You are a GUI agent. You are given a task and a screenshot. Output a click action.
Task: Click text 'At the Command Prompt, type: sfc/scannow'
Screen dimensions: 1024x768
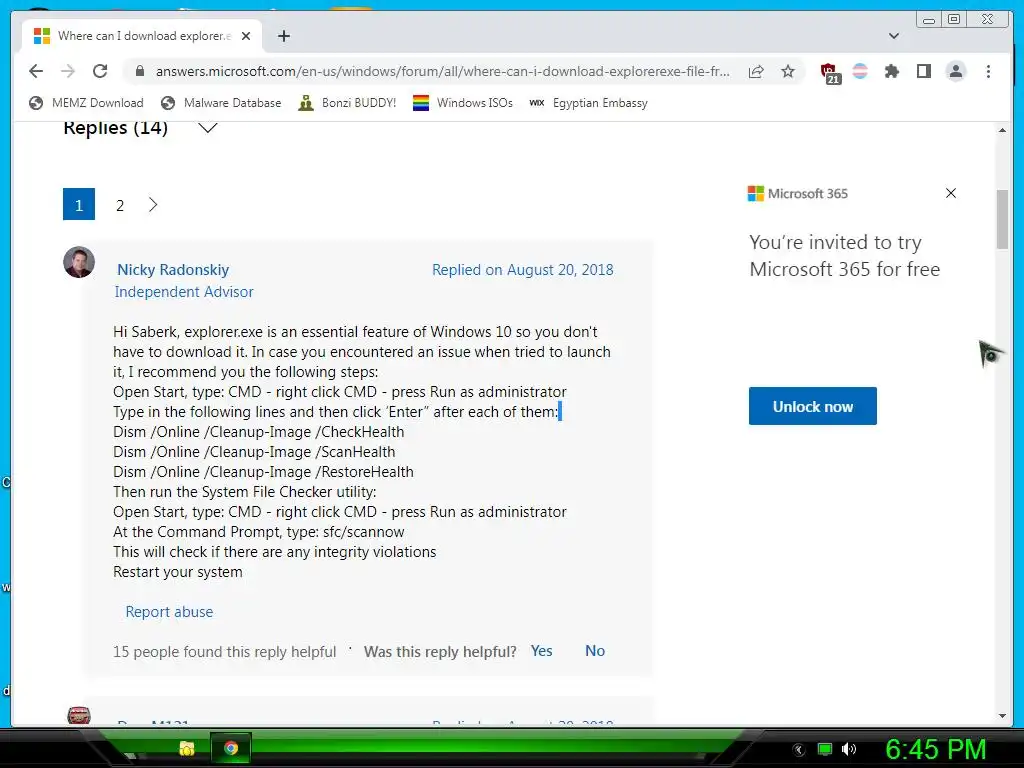click(x=259, y=532)
